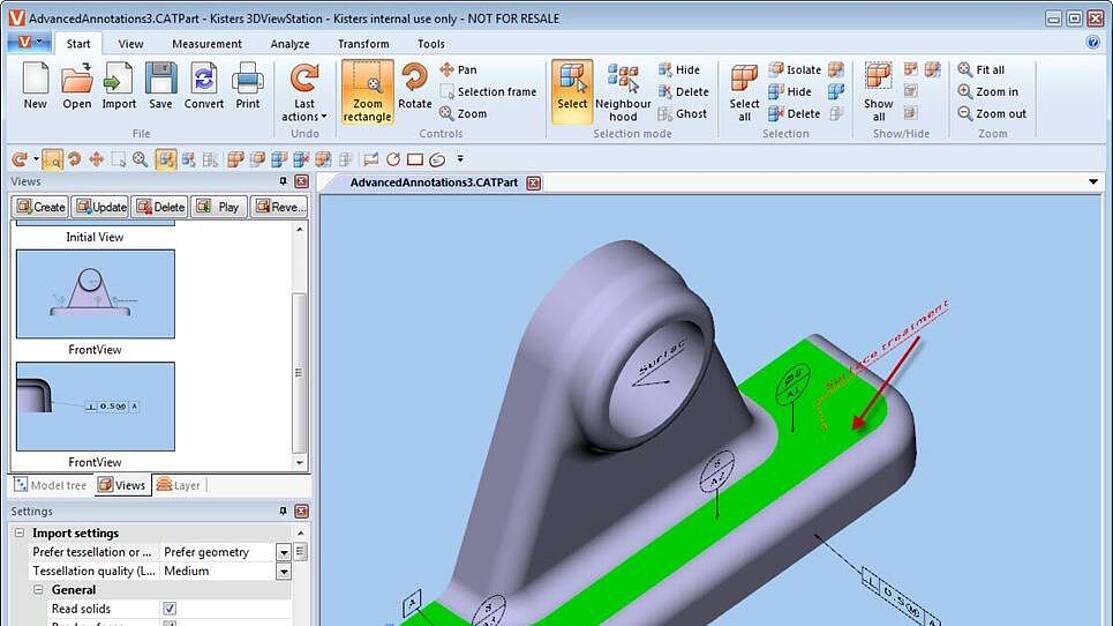
Task: Click the undo arrow in the quick toolbar
Action: point(20,160)
